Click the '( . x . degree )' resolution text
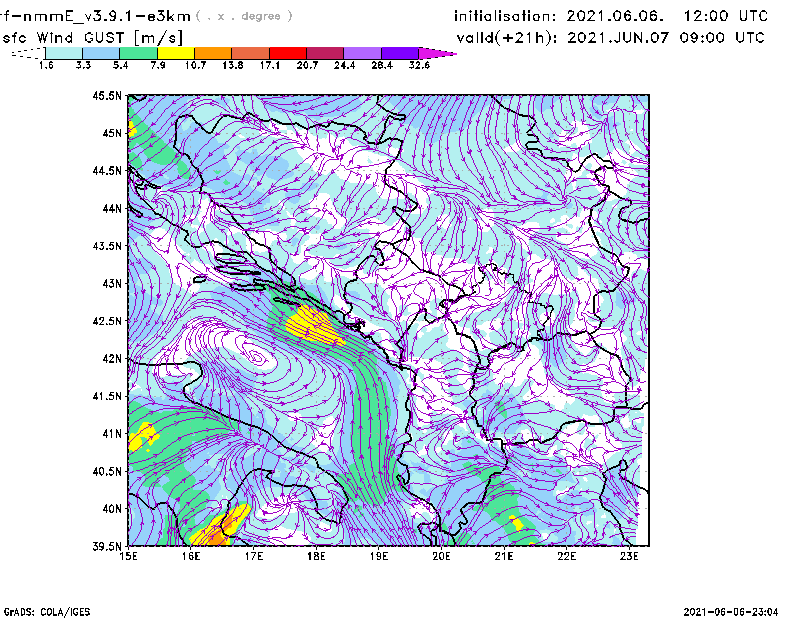This screenshot has height=618, width=800. (x=244, y=16)
